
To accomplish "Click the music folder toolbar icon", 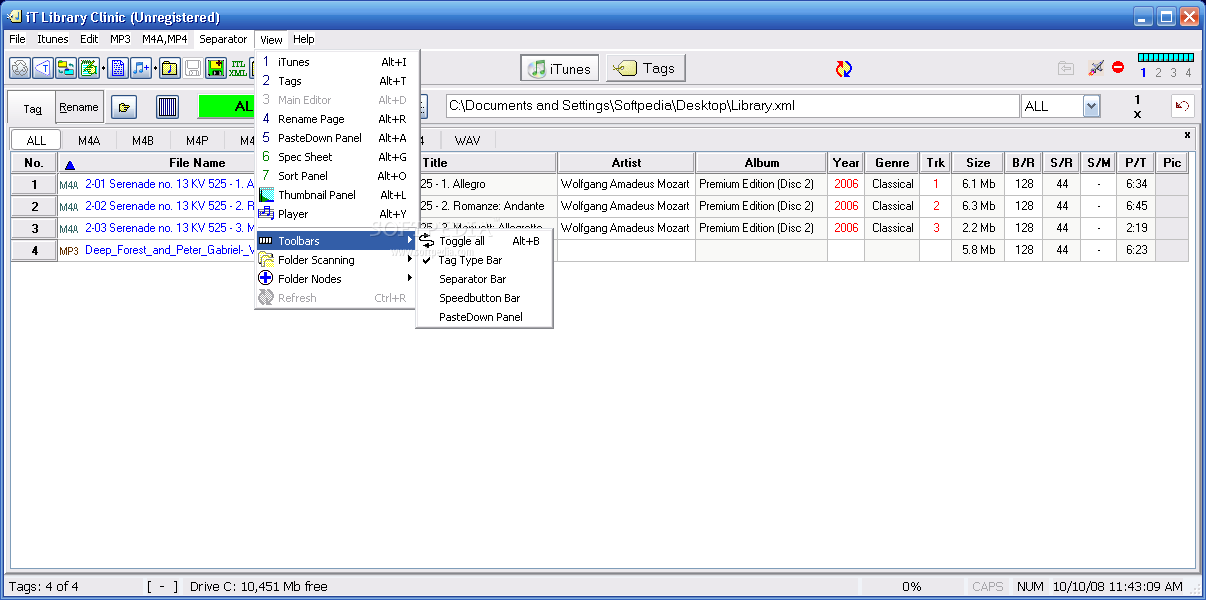I will click(170, 68).
